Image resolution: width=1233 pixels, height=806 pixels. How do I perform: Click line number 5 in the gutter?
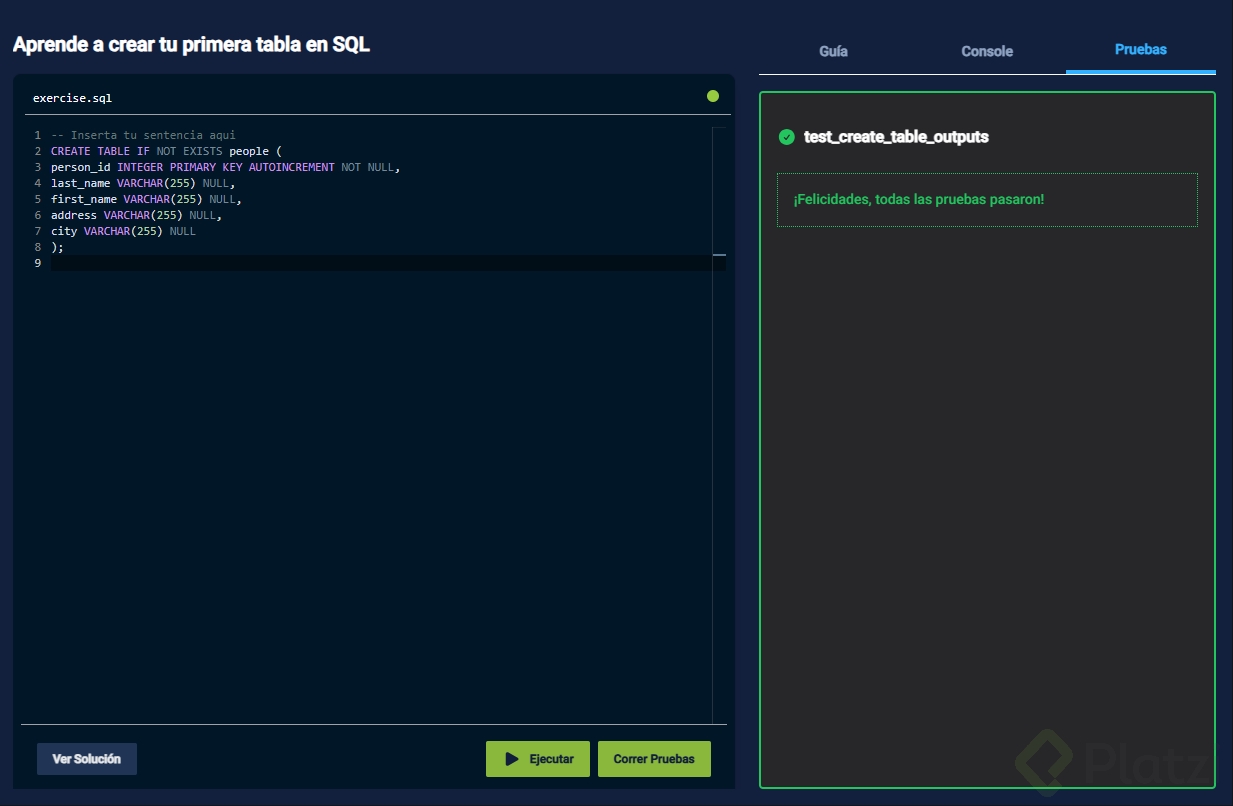[37, 199]
